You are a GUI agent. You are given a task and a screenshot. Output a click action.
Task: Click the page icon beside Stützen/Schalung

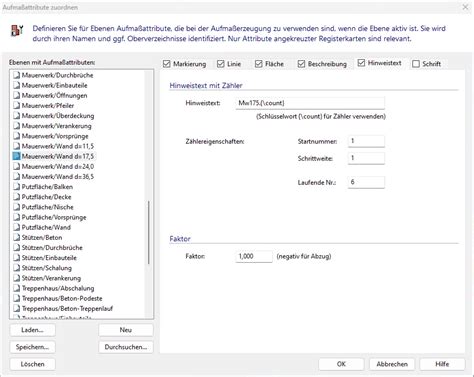pyautogui.click(x=16, y=268)
